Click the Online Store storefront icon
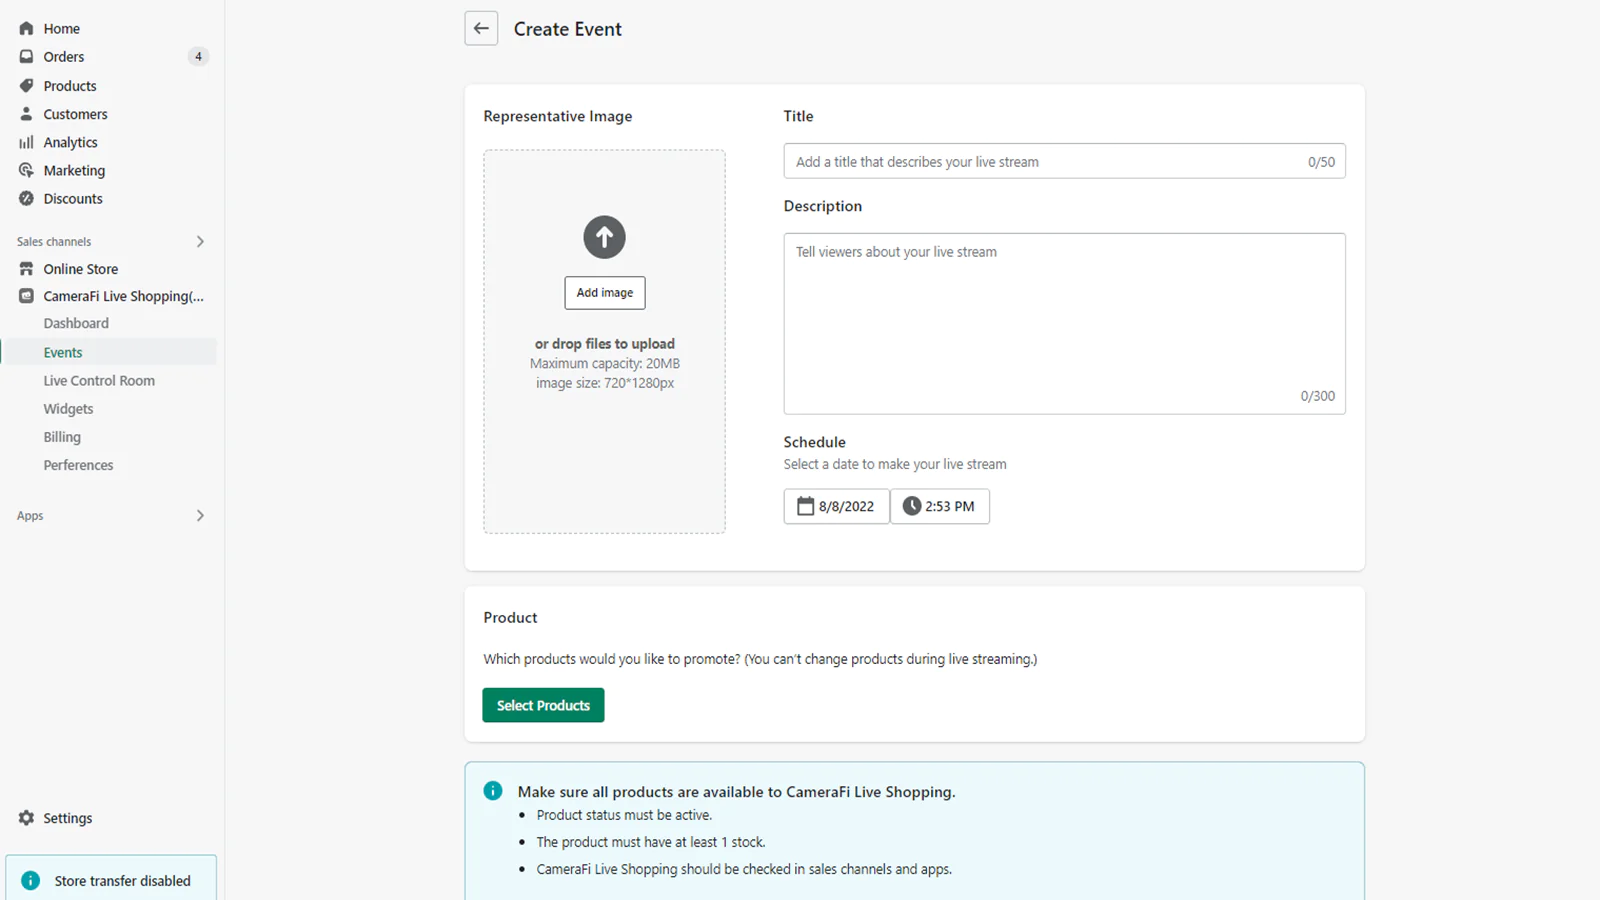The height and width of the screenshot is (900, 1600). click(26, 269)
